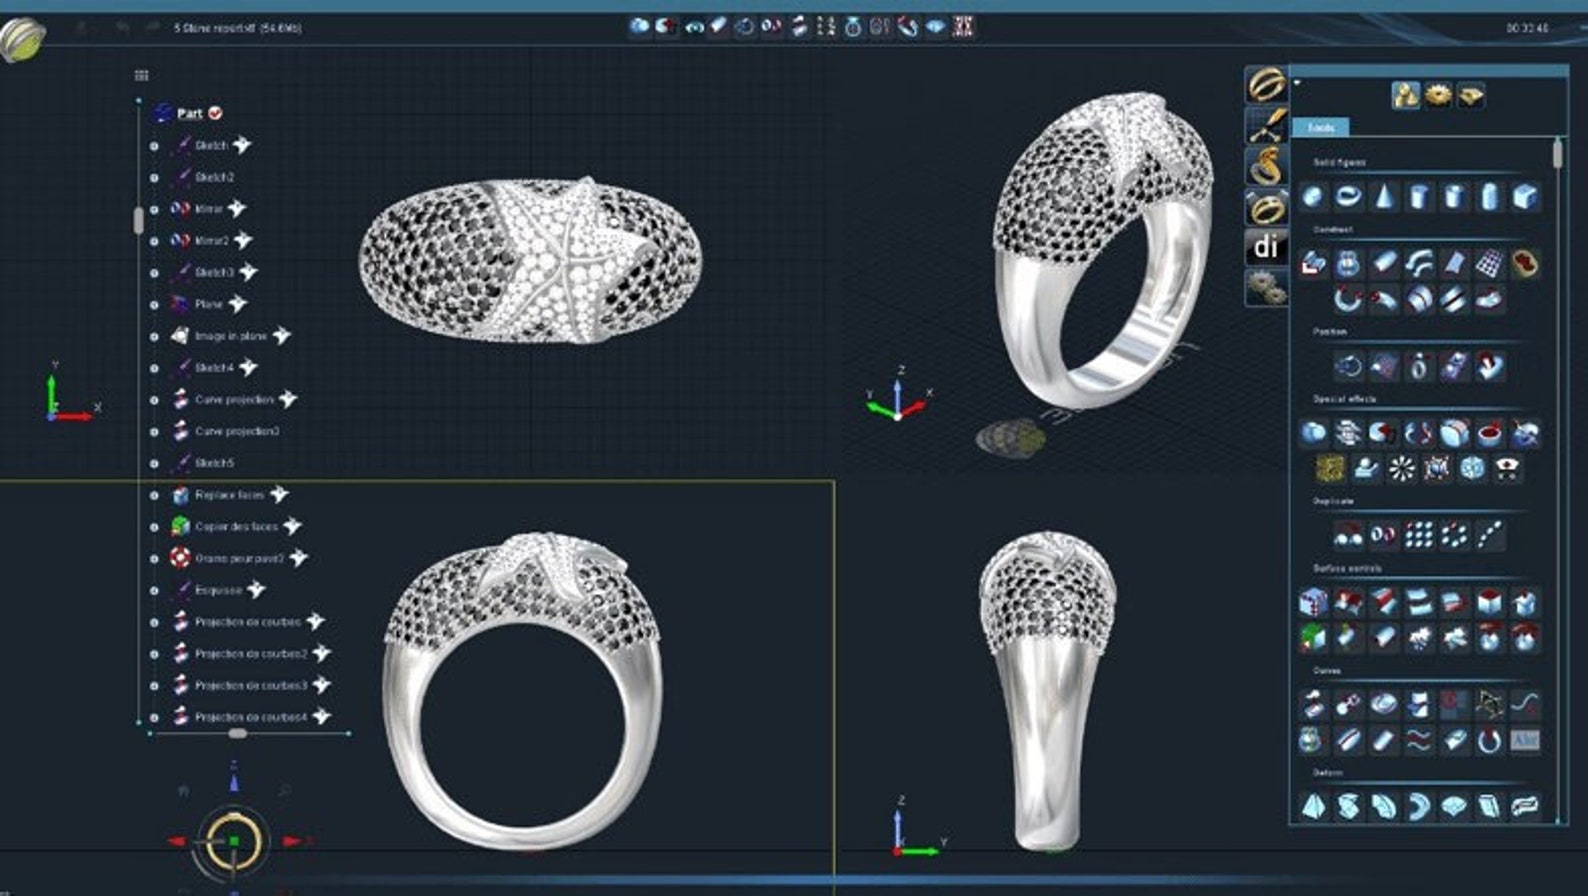Viewport: 1588px width, 896px height.
Task: Select the pyramid deform tool
Action: coord(1313,806)
